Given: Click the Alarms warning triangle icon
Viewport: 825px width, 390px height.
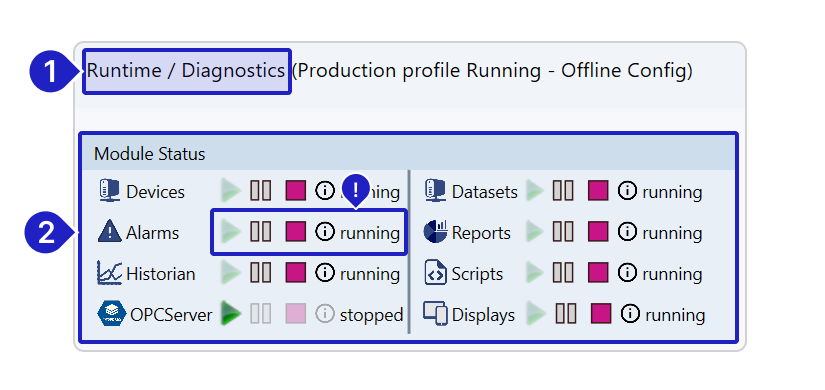Looking at the screenshot, I should [x=109, y=232].
